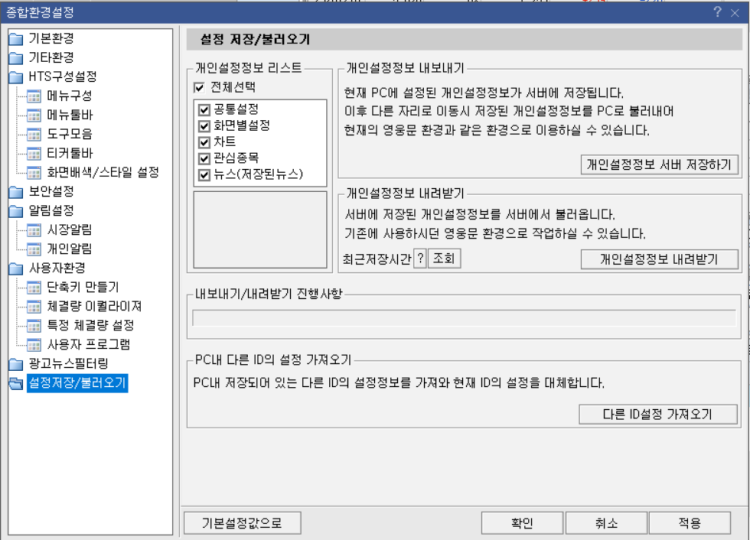Open 개인알림 settings

69,249
